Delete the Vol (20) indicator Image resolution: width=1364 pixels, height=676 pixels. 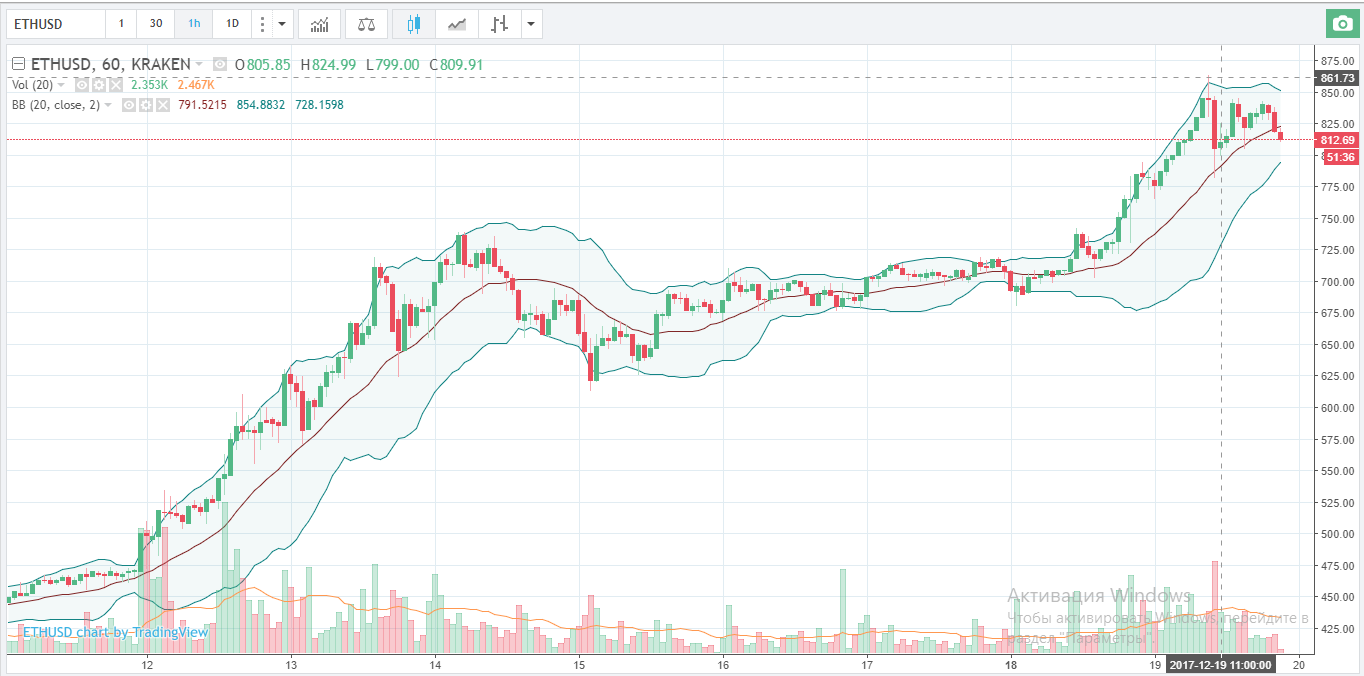115,85
